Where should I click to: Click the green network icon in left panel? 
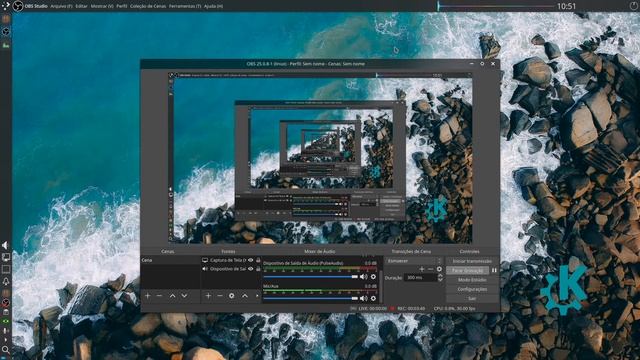6,322
